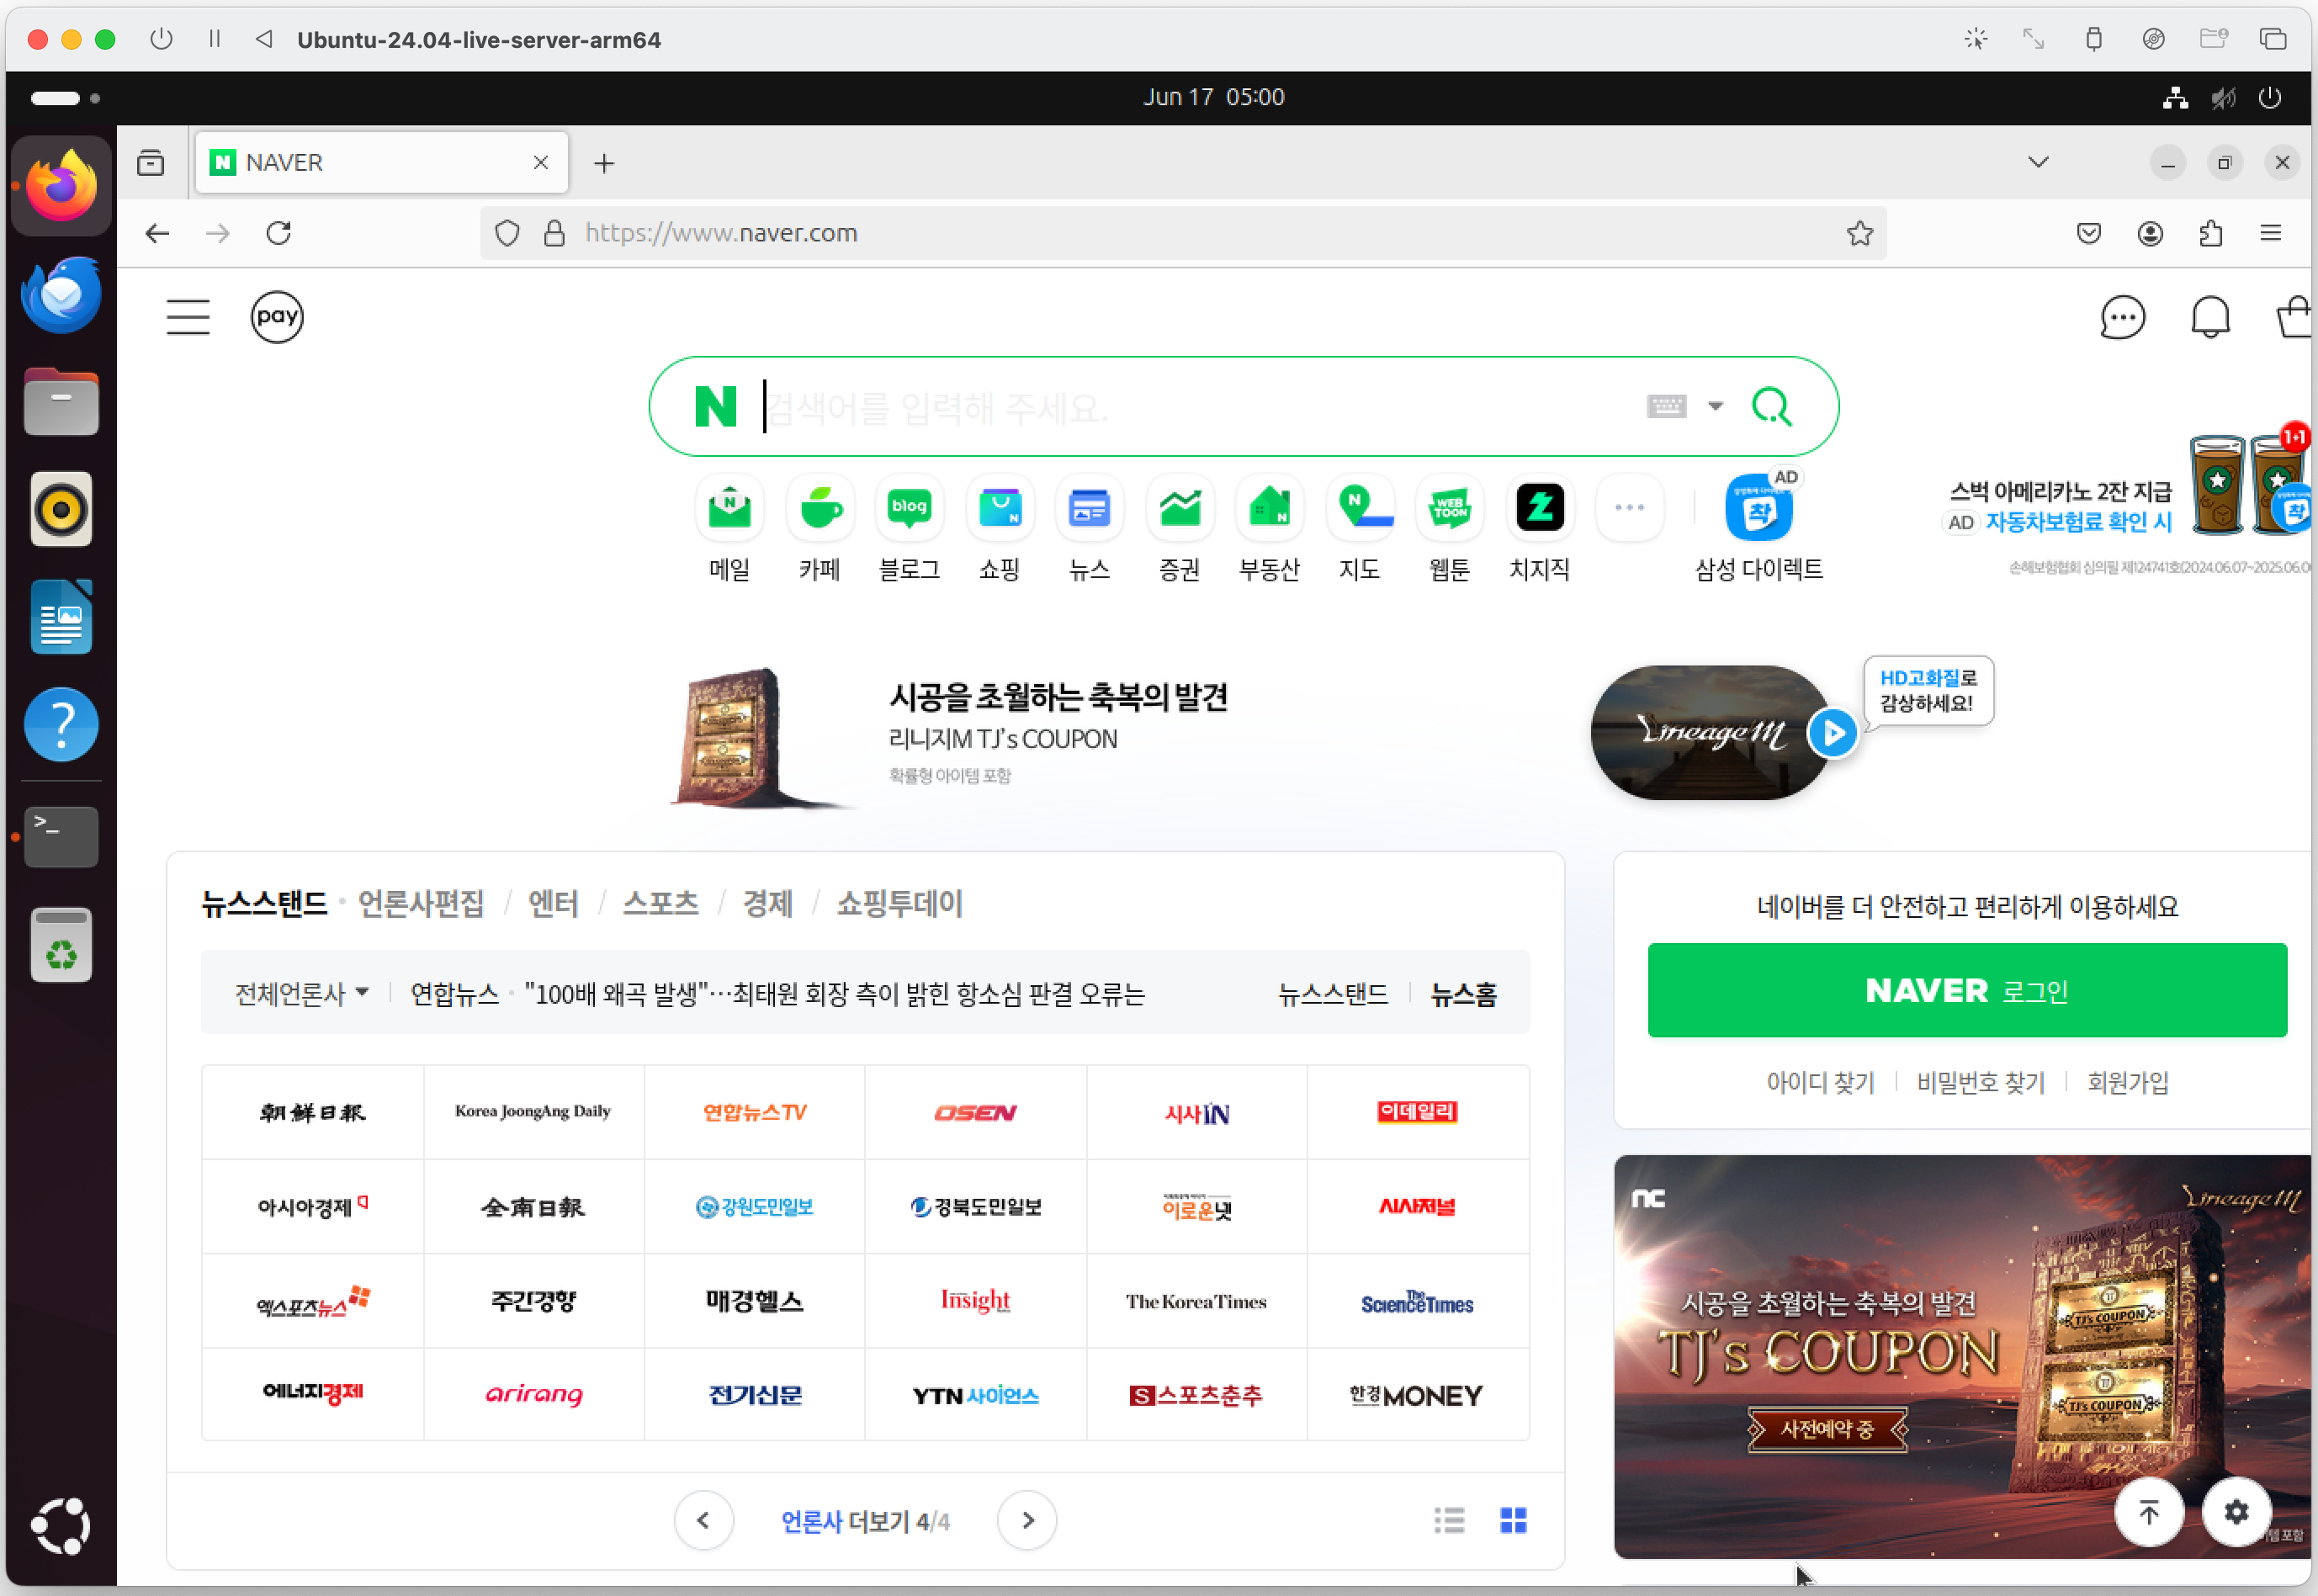Click the search text input field
This screenshot has height=1596, width=2318.
click(1190, 407)
